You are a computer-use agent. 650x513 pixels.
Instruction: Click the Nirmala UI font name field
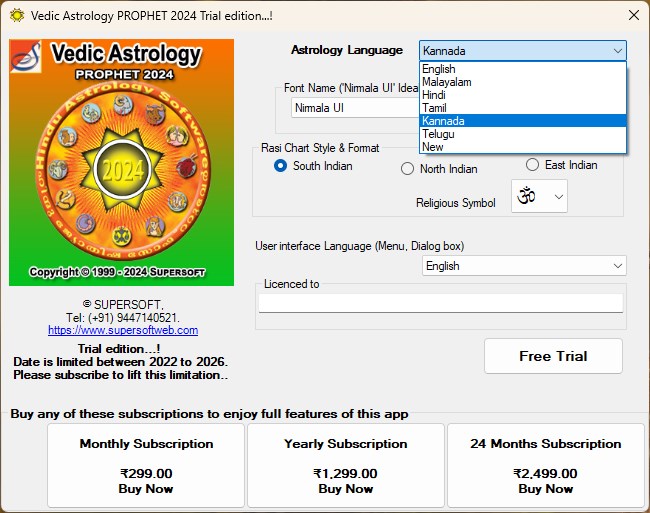click(355, 108)
